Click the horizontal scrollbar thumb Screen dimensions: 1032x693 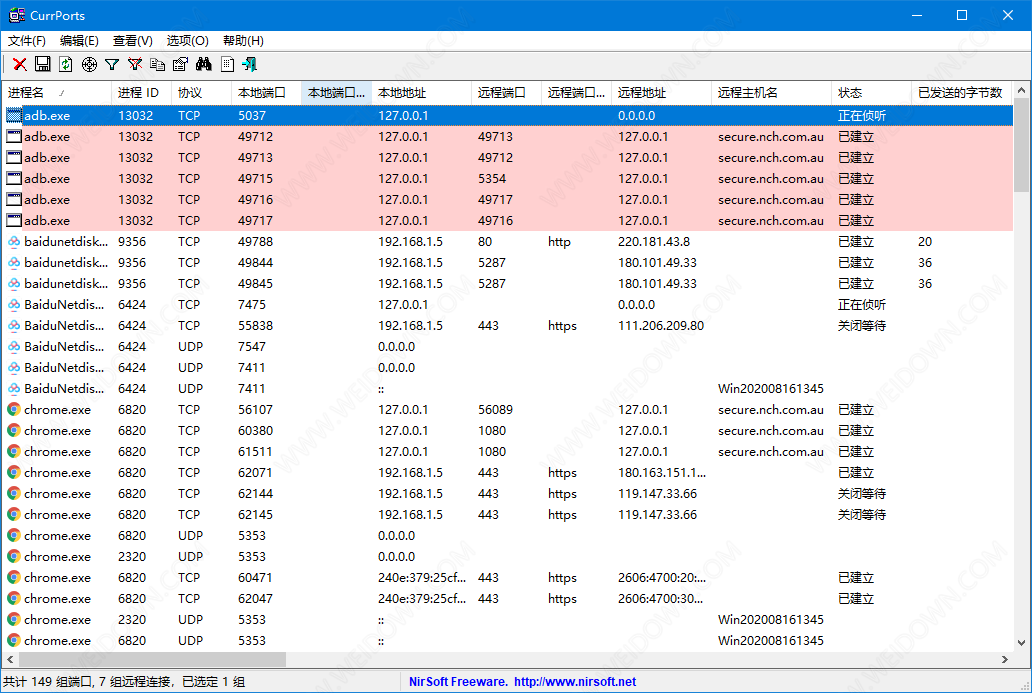click(x=153, y=659)
